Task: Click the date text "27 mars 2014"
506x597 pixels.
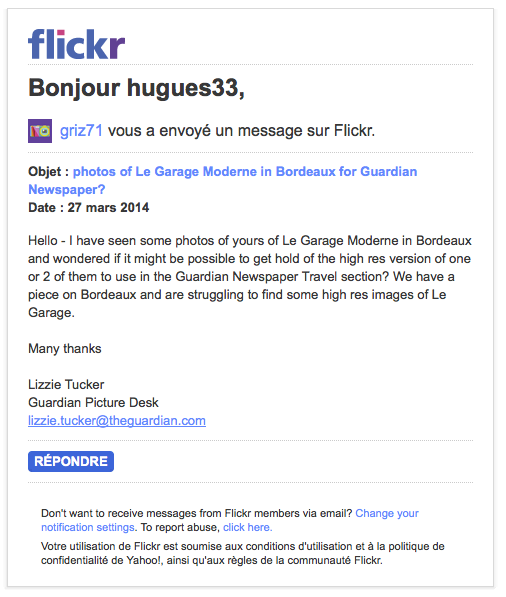Action: click(x=109, y=208)
